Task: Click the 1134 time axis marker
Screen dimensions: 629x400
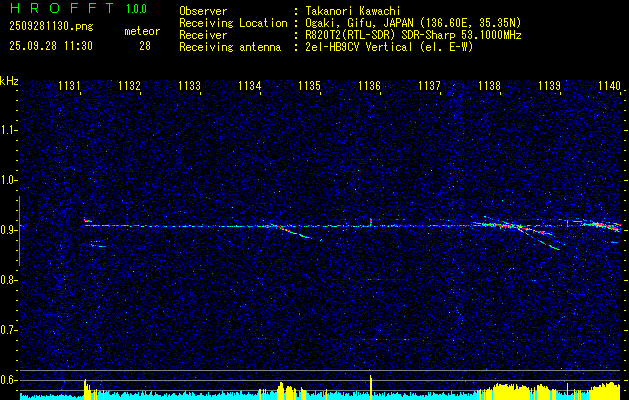Action: [250, 85]
